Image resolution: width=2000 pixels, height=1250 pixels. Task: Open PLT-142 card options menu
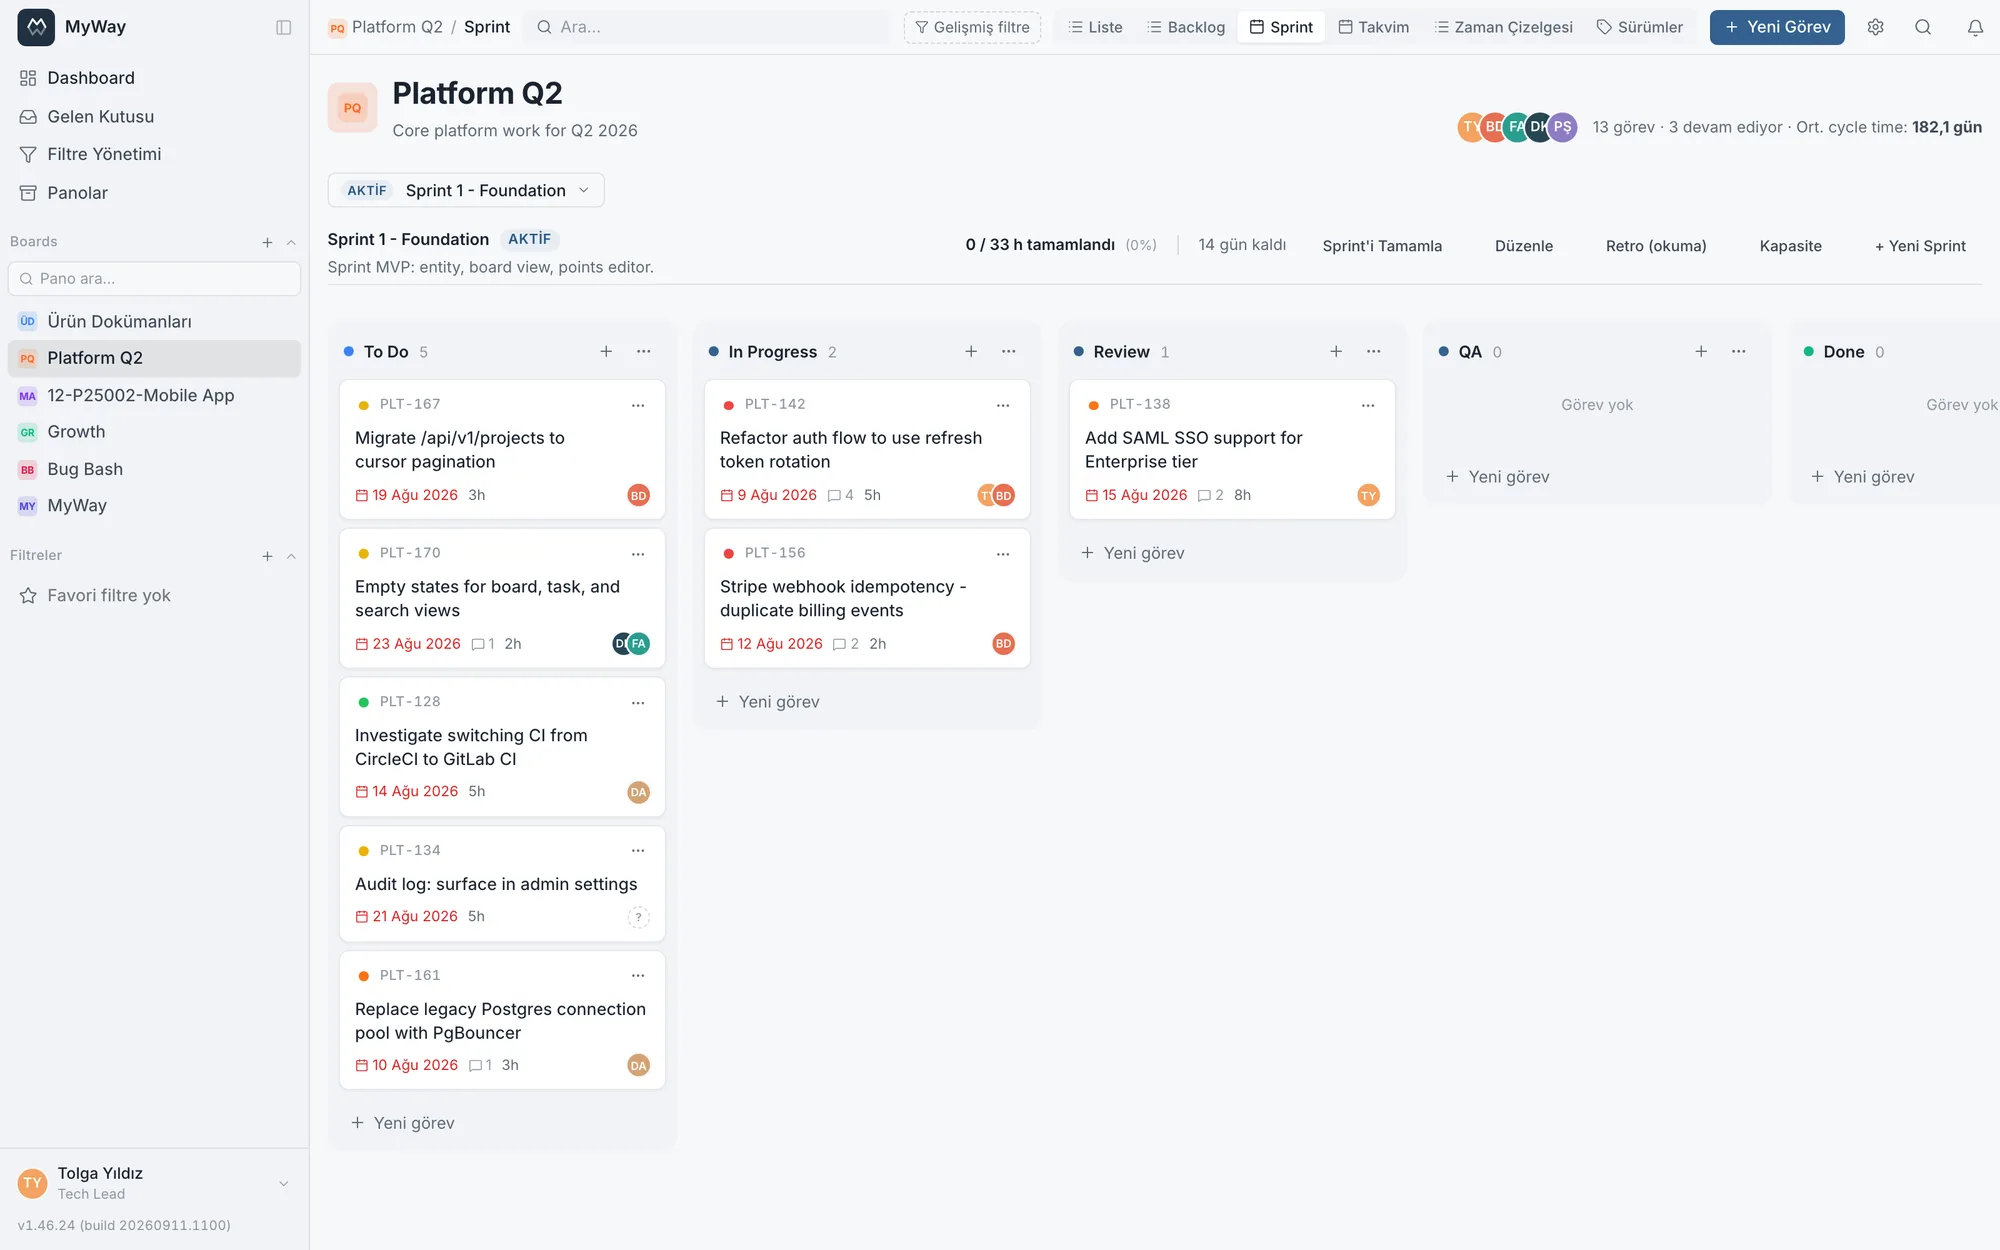pyautogui.click(x=1003, y=405)
